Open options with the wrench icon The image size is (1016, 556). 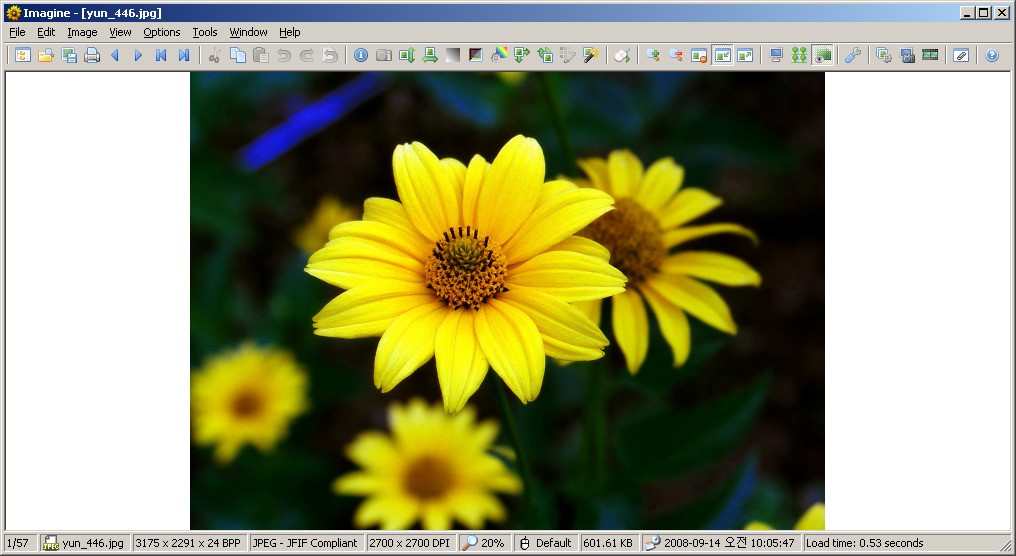click(x=852, y=56)
